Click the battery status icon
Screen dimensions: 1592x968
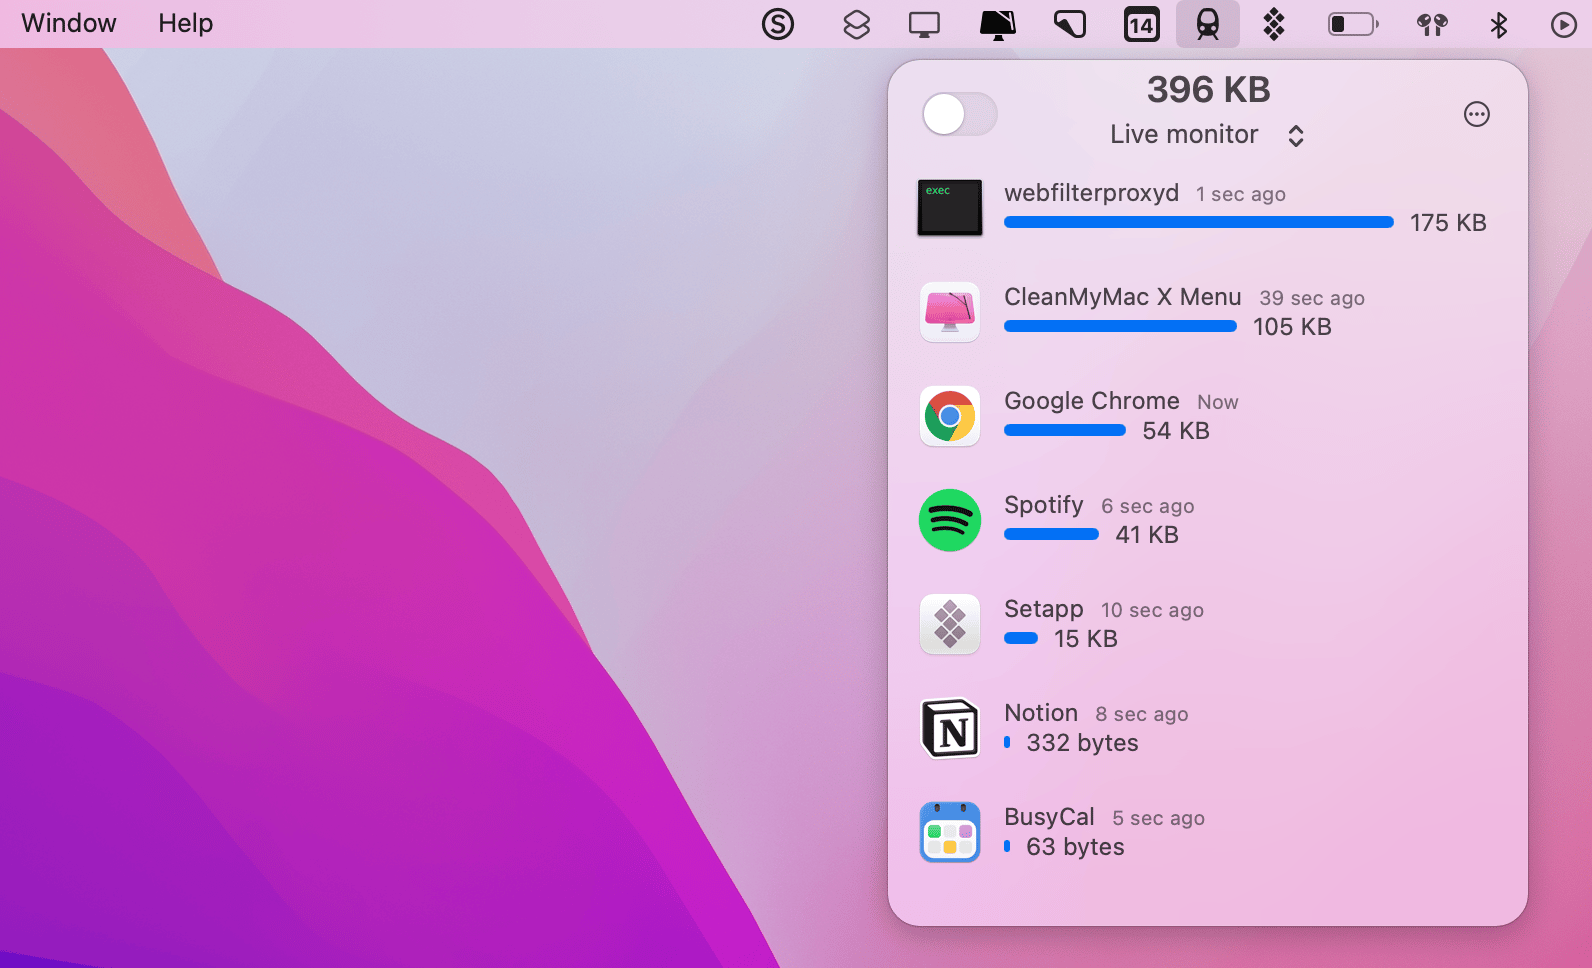point(1353,24)
